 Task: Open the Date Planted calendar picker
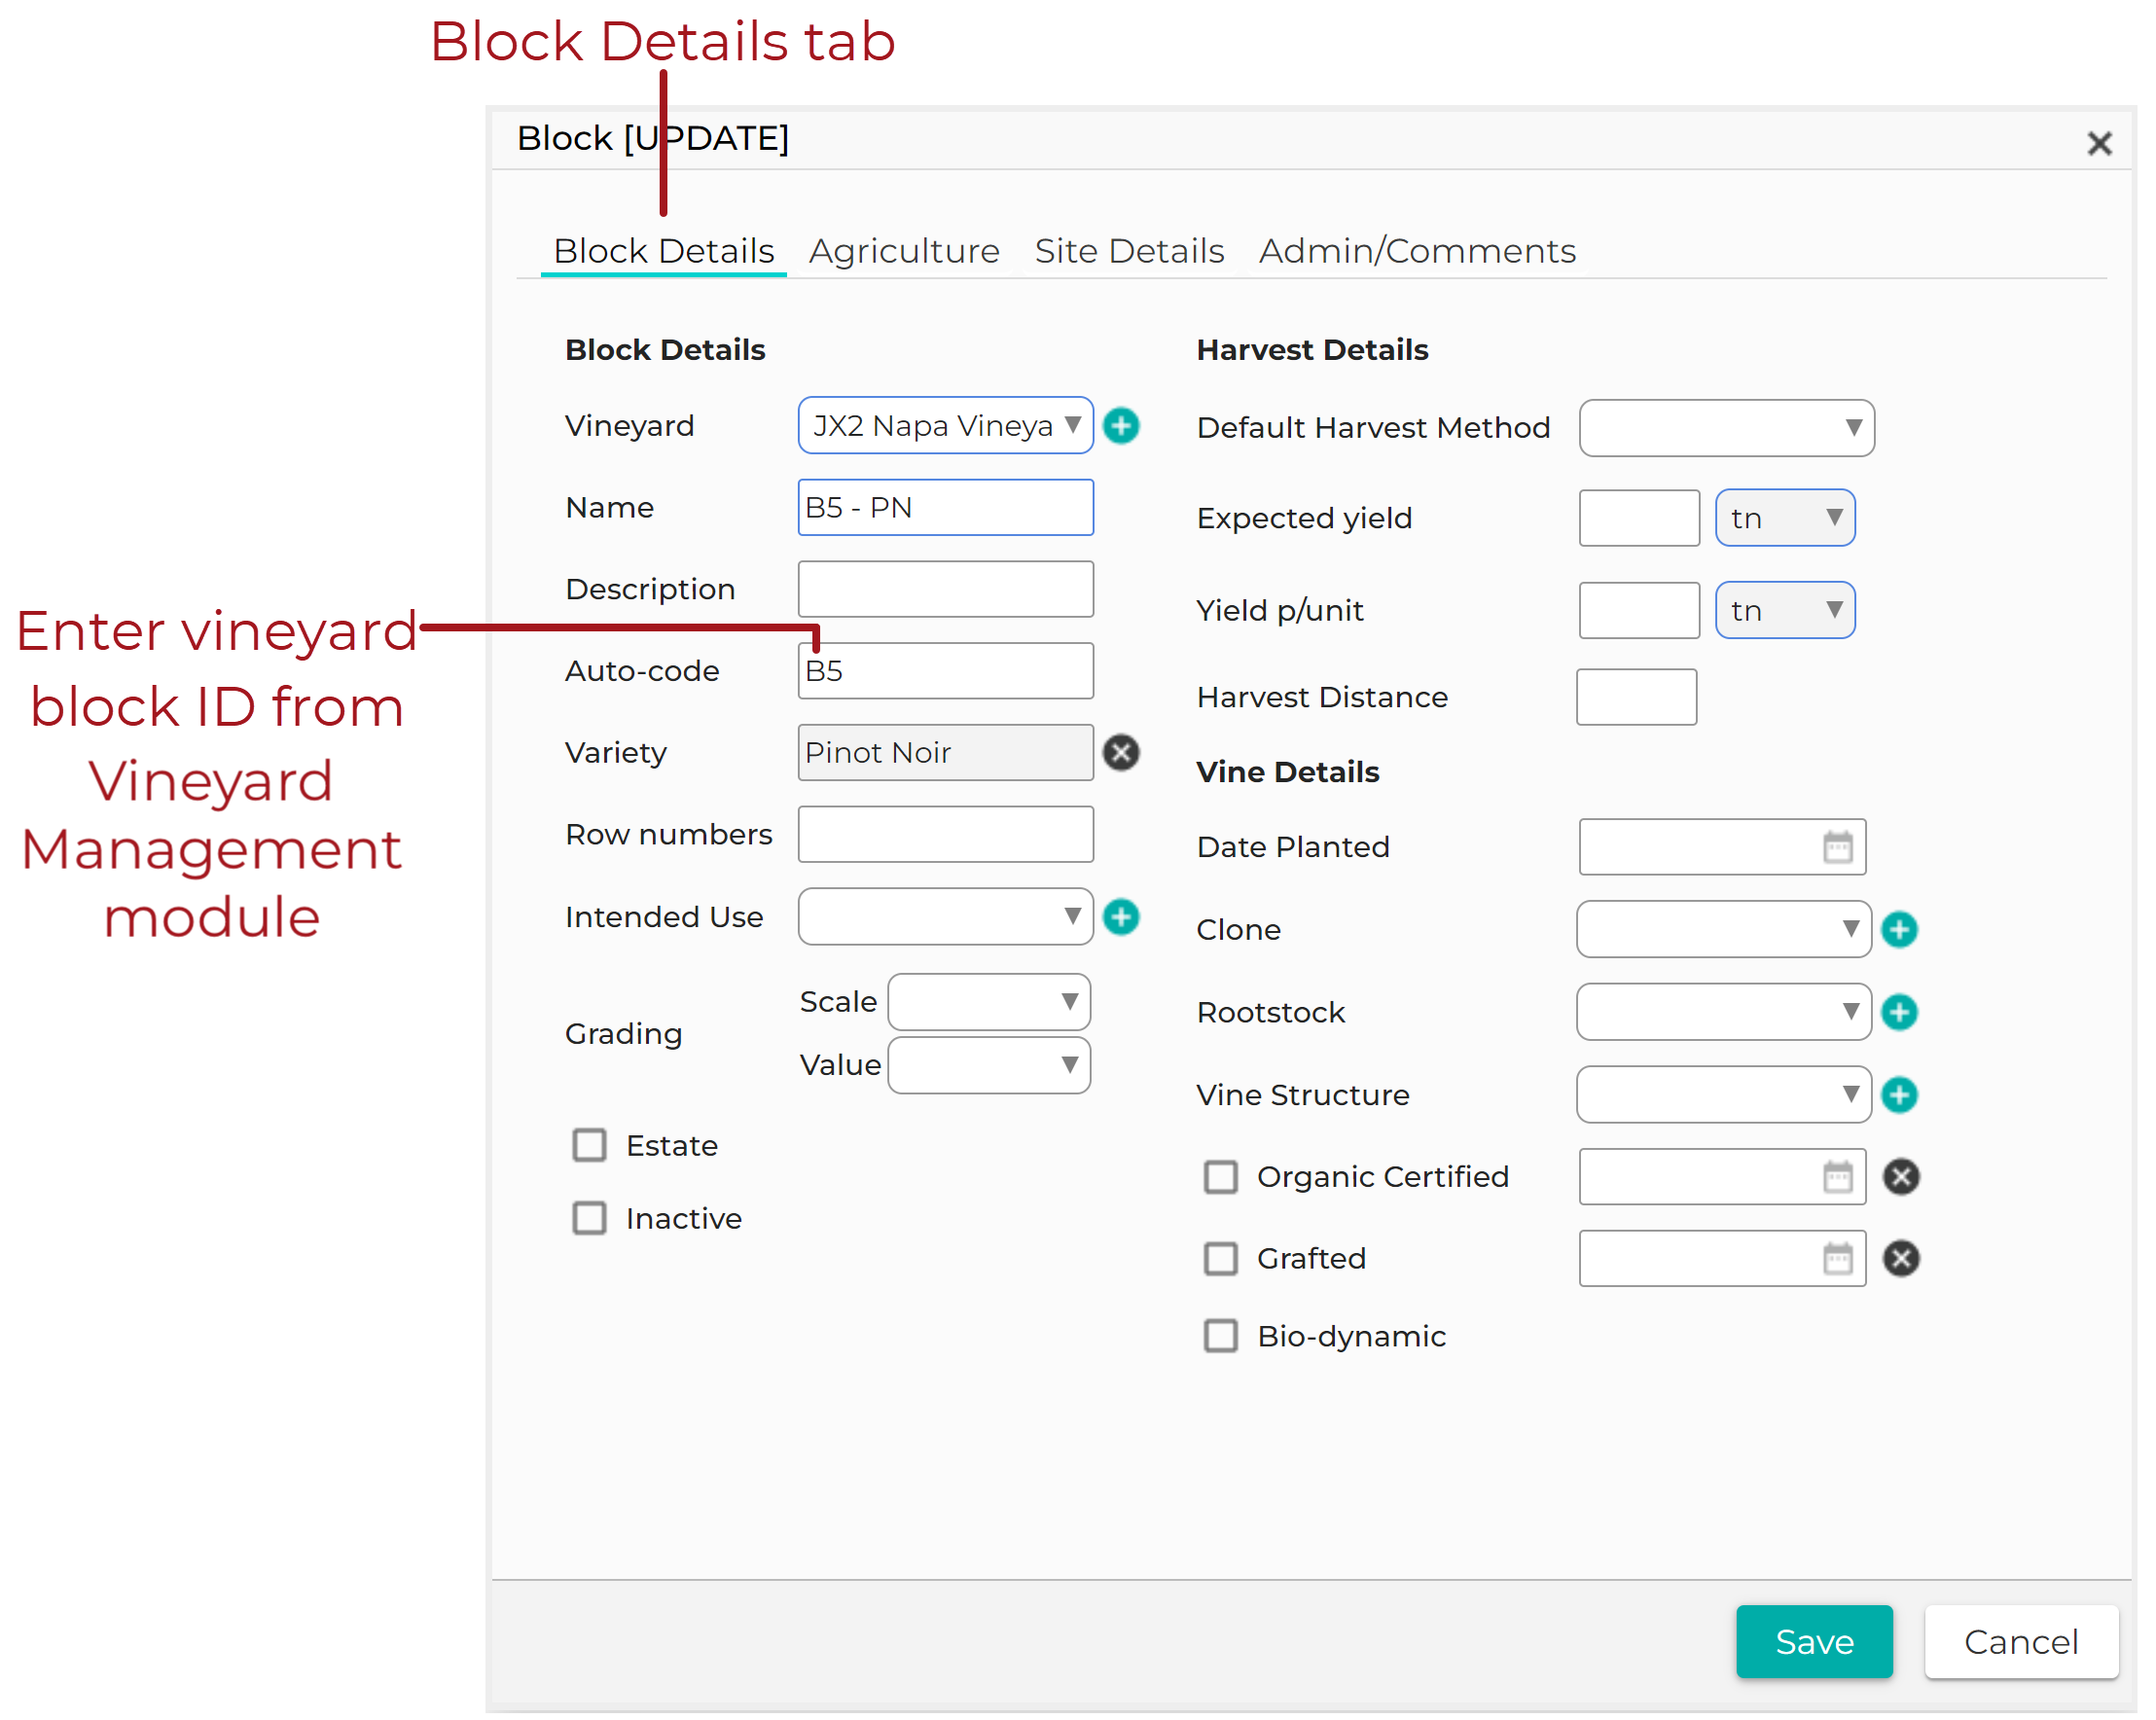click(1837, 847)
